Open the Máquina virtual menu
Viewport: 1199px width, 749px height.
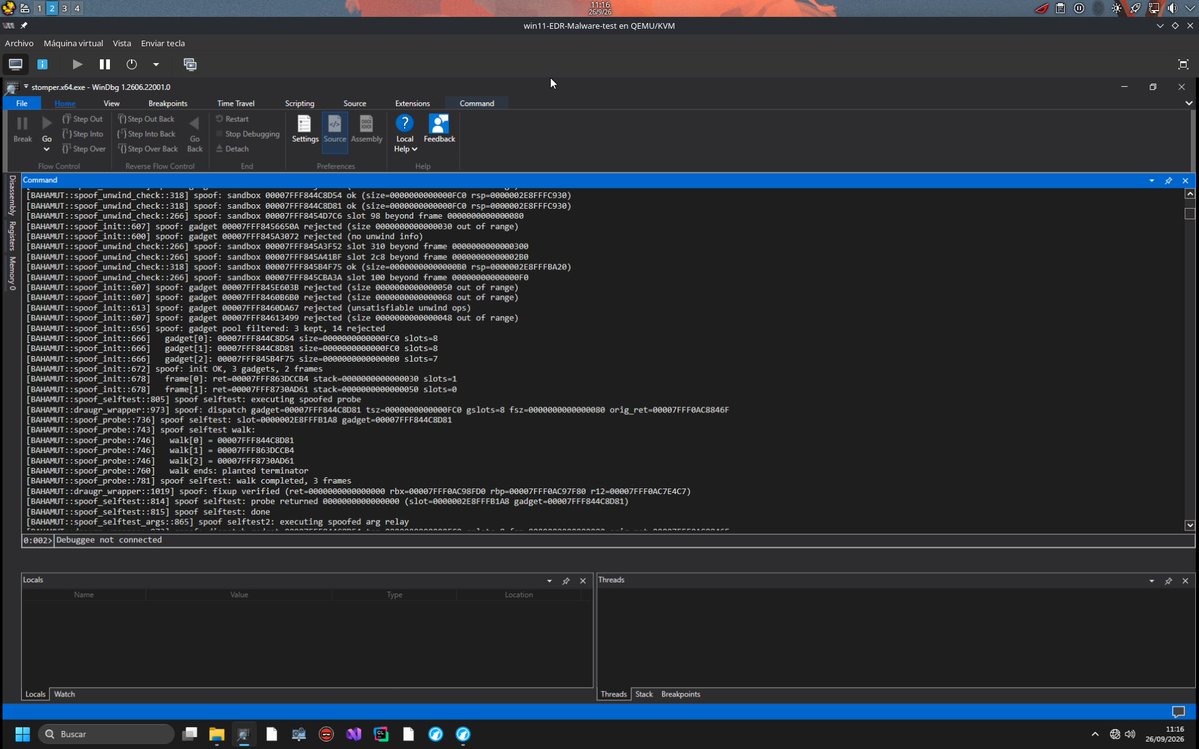[x=73, y=44]
